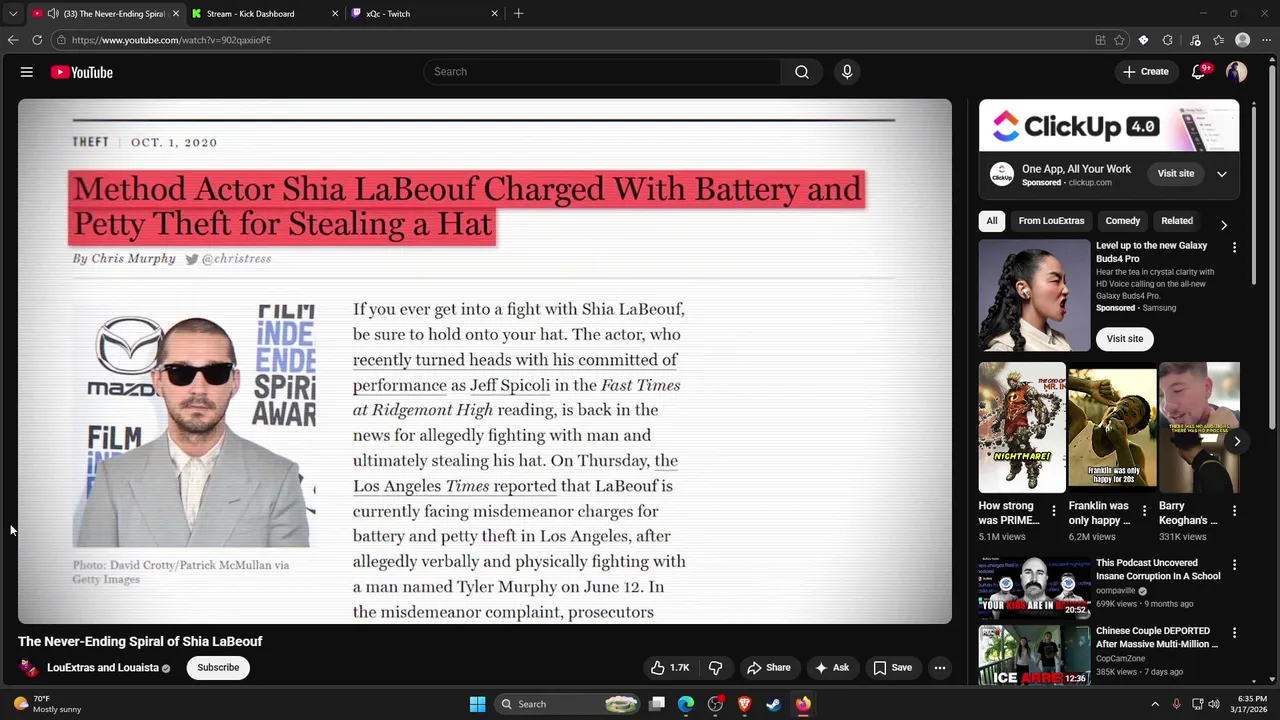Expand ClickUp ad details chevron
This screenshot has height=720, width=1280.
pos(1221,174)
